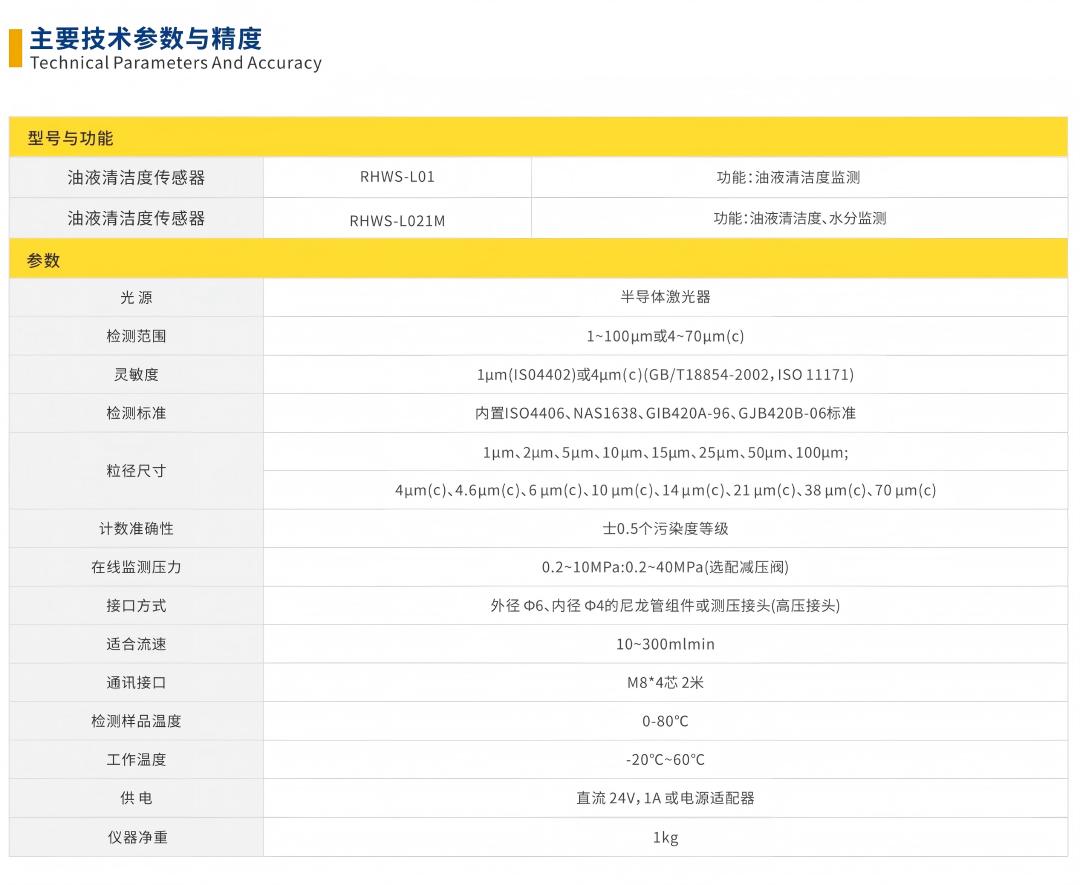Select the 接口方式 row label
This screenshot has width=1080, height=885.
pyautogui.click(x=136, y=606)
